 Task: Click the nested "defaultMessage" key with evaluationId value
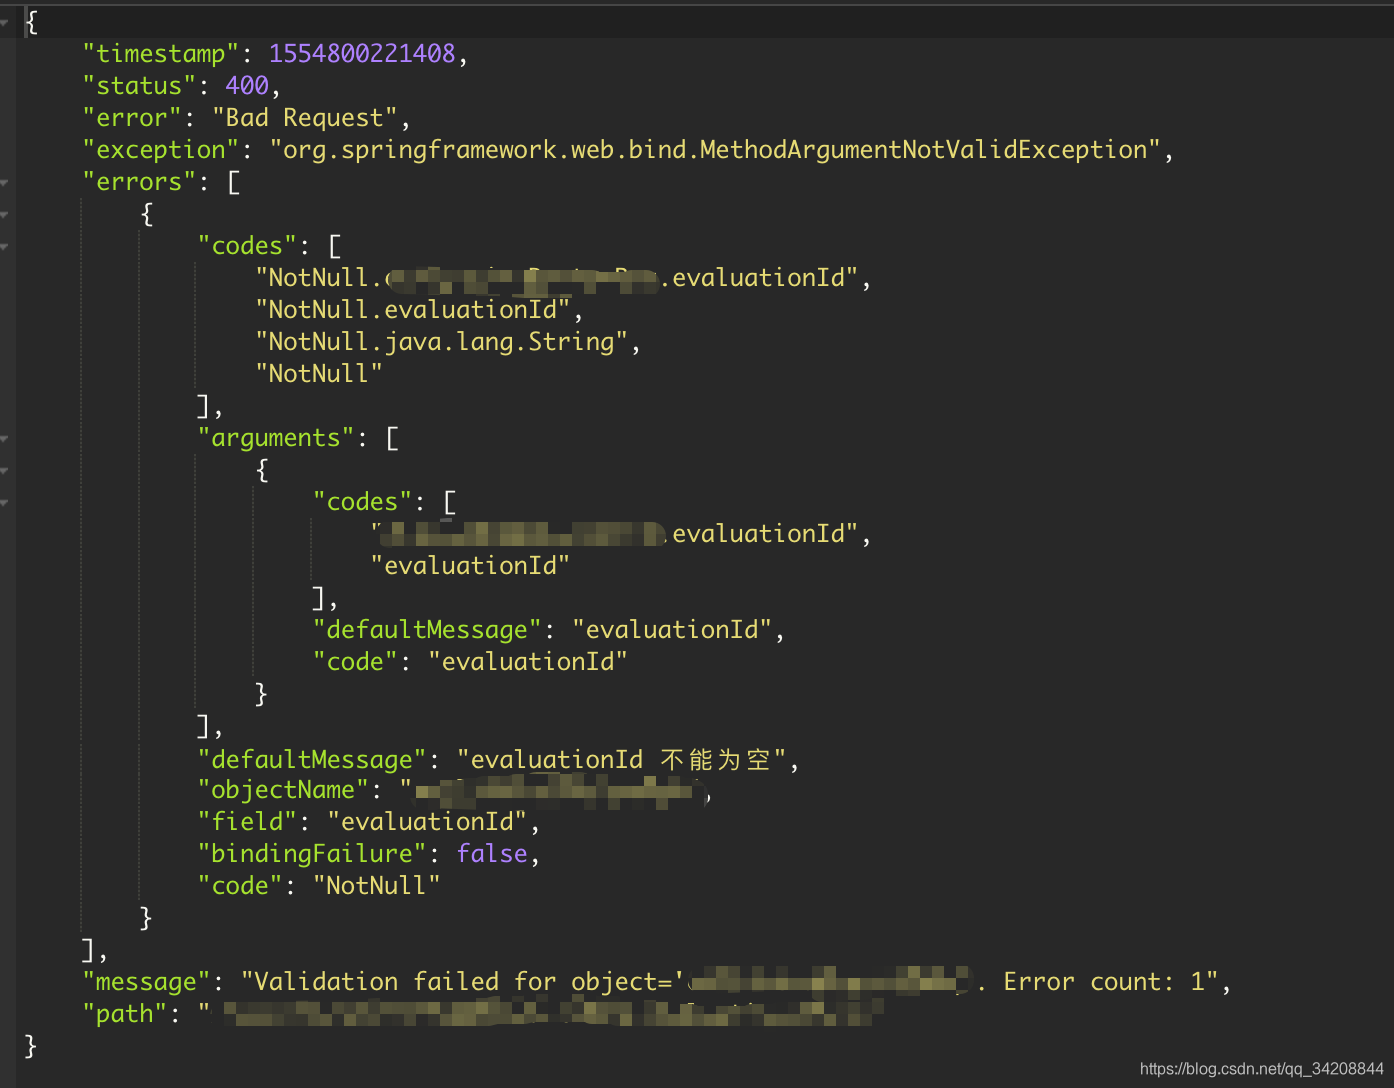[427, 630]
